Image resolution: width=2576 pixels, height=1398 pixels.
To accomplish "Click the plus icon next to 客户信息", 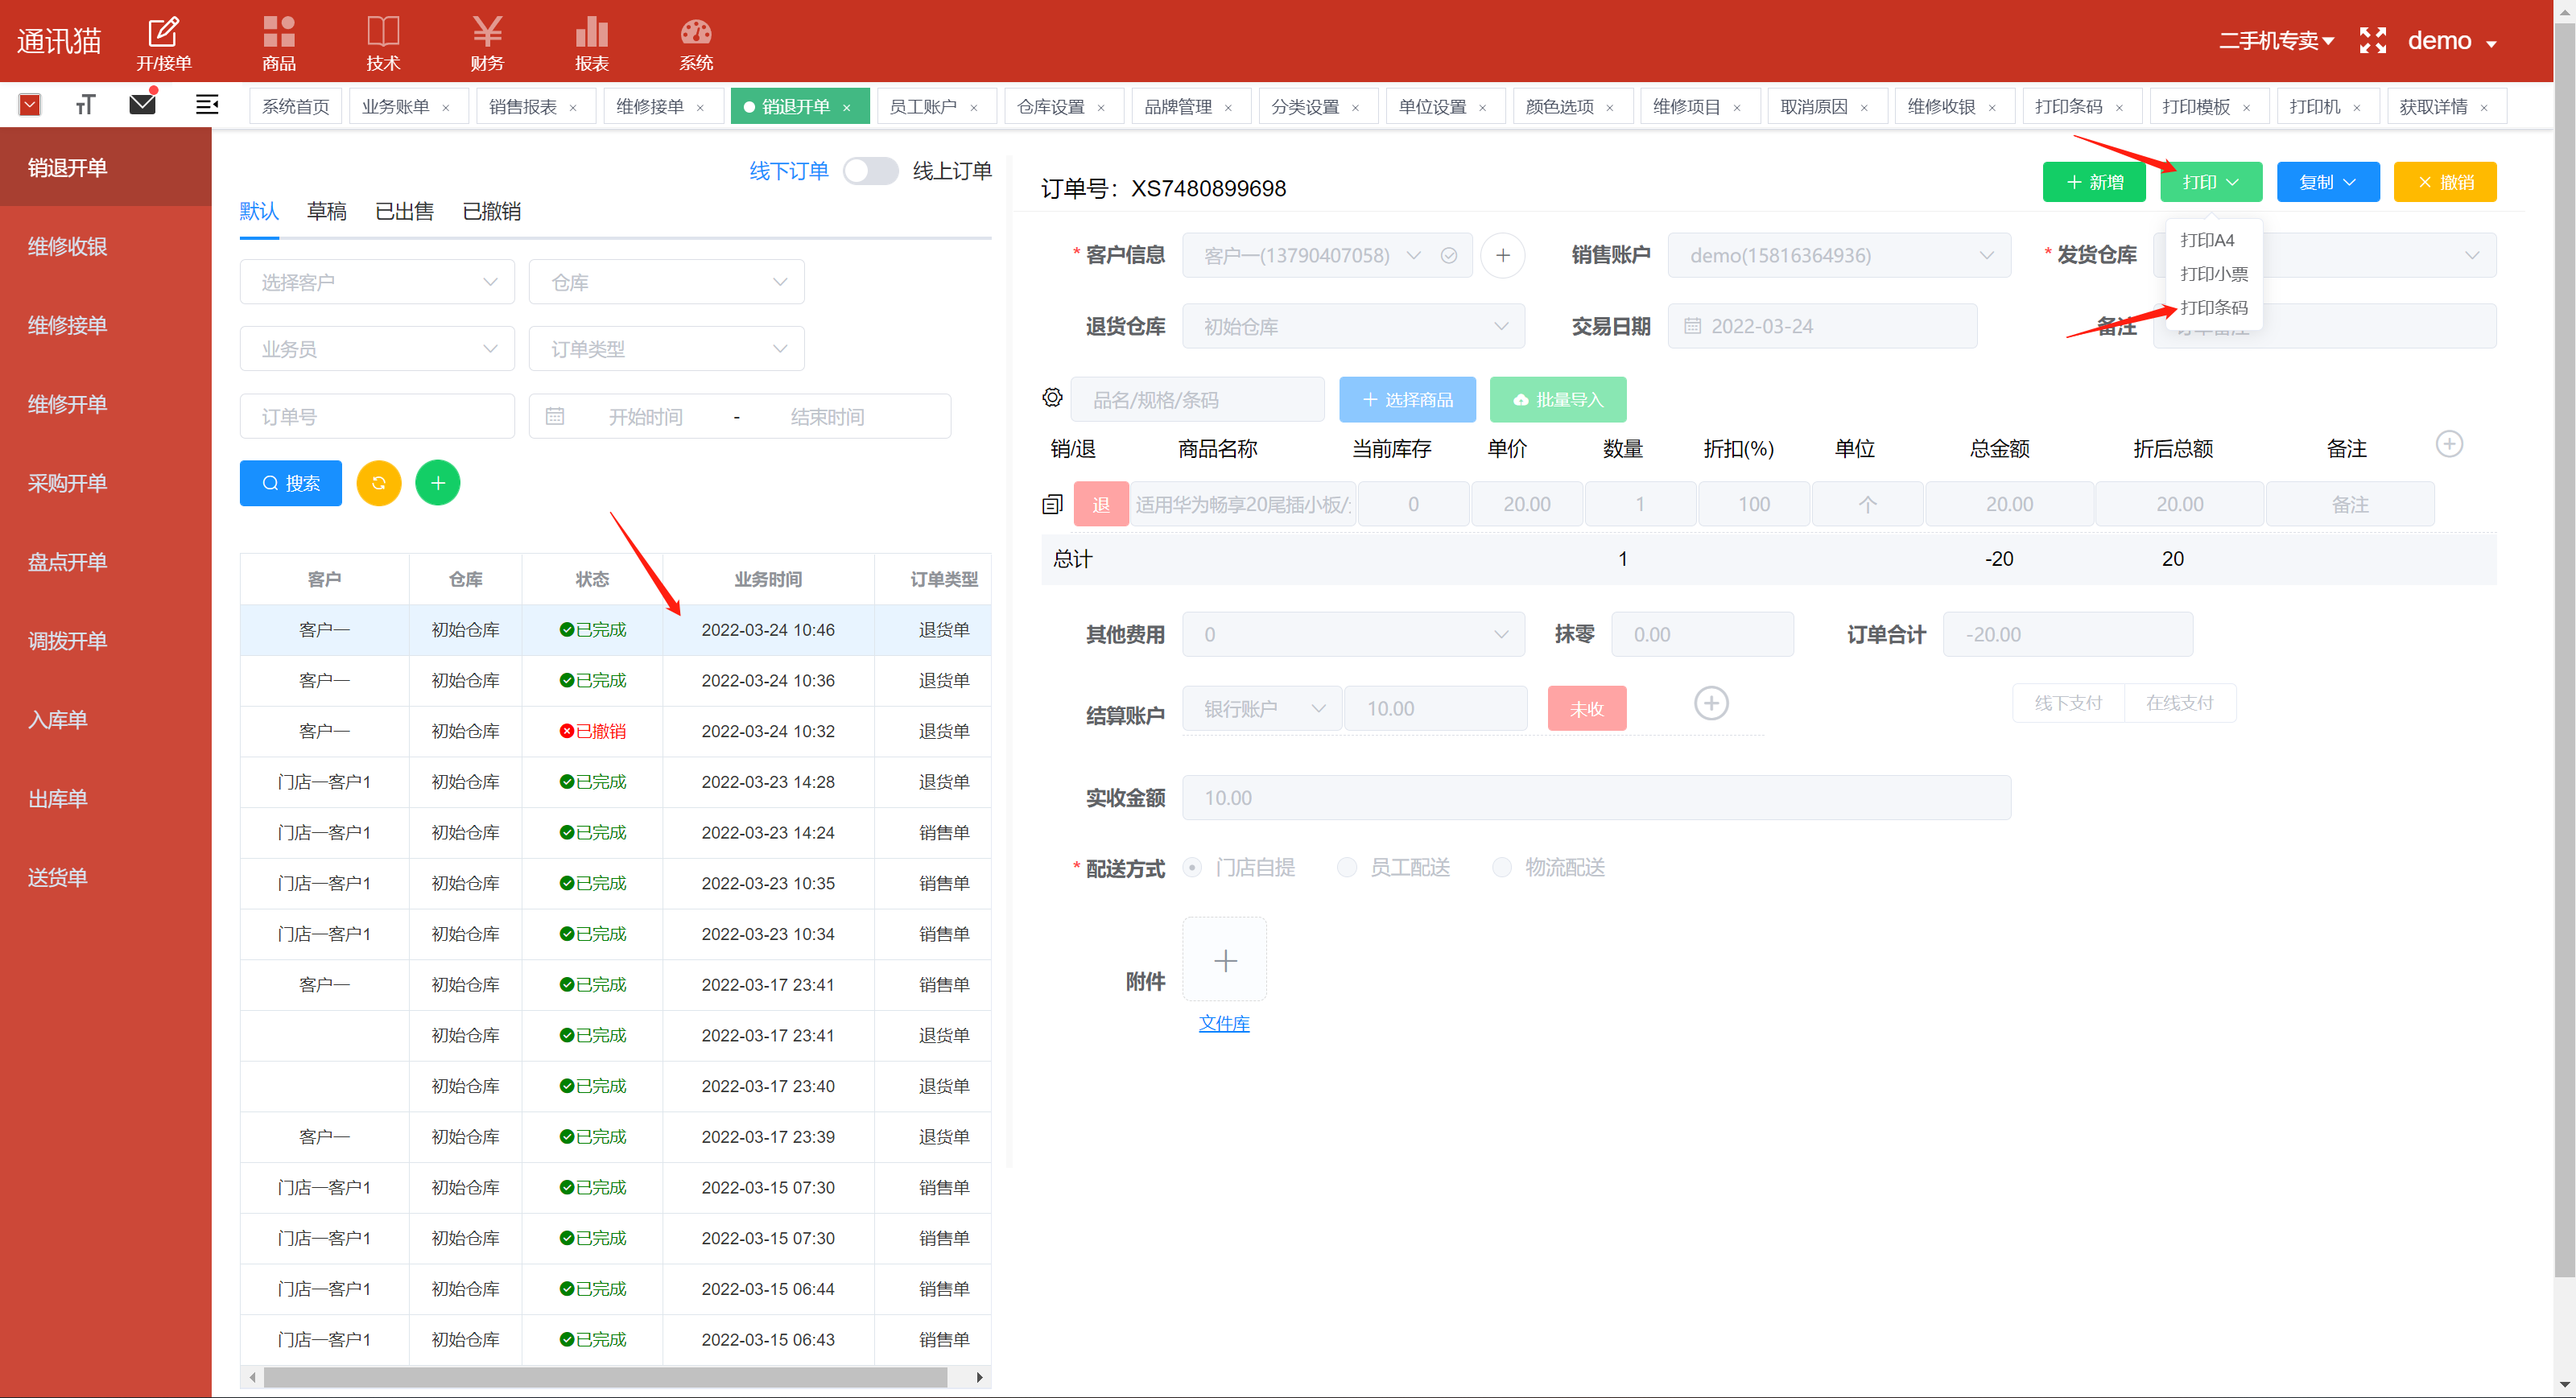I will [1502, 255].
